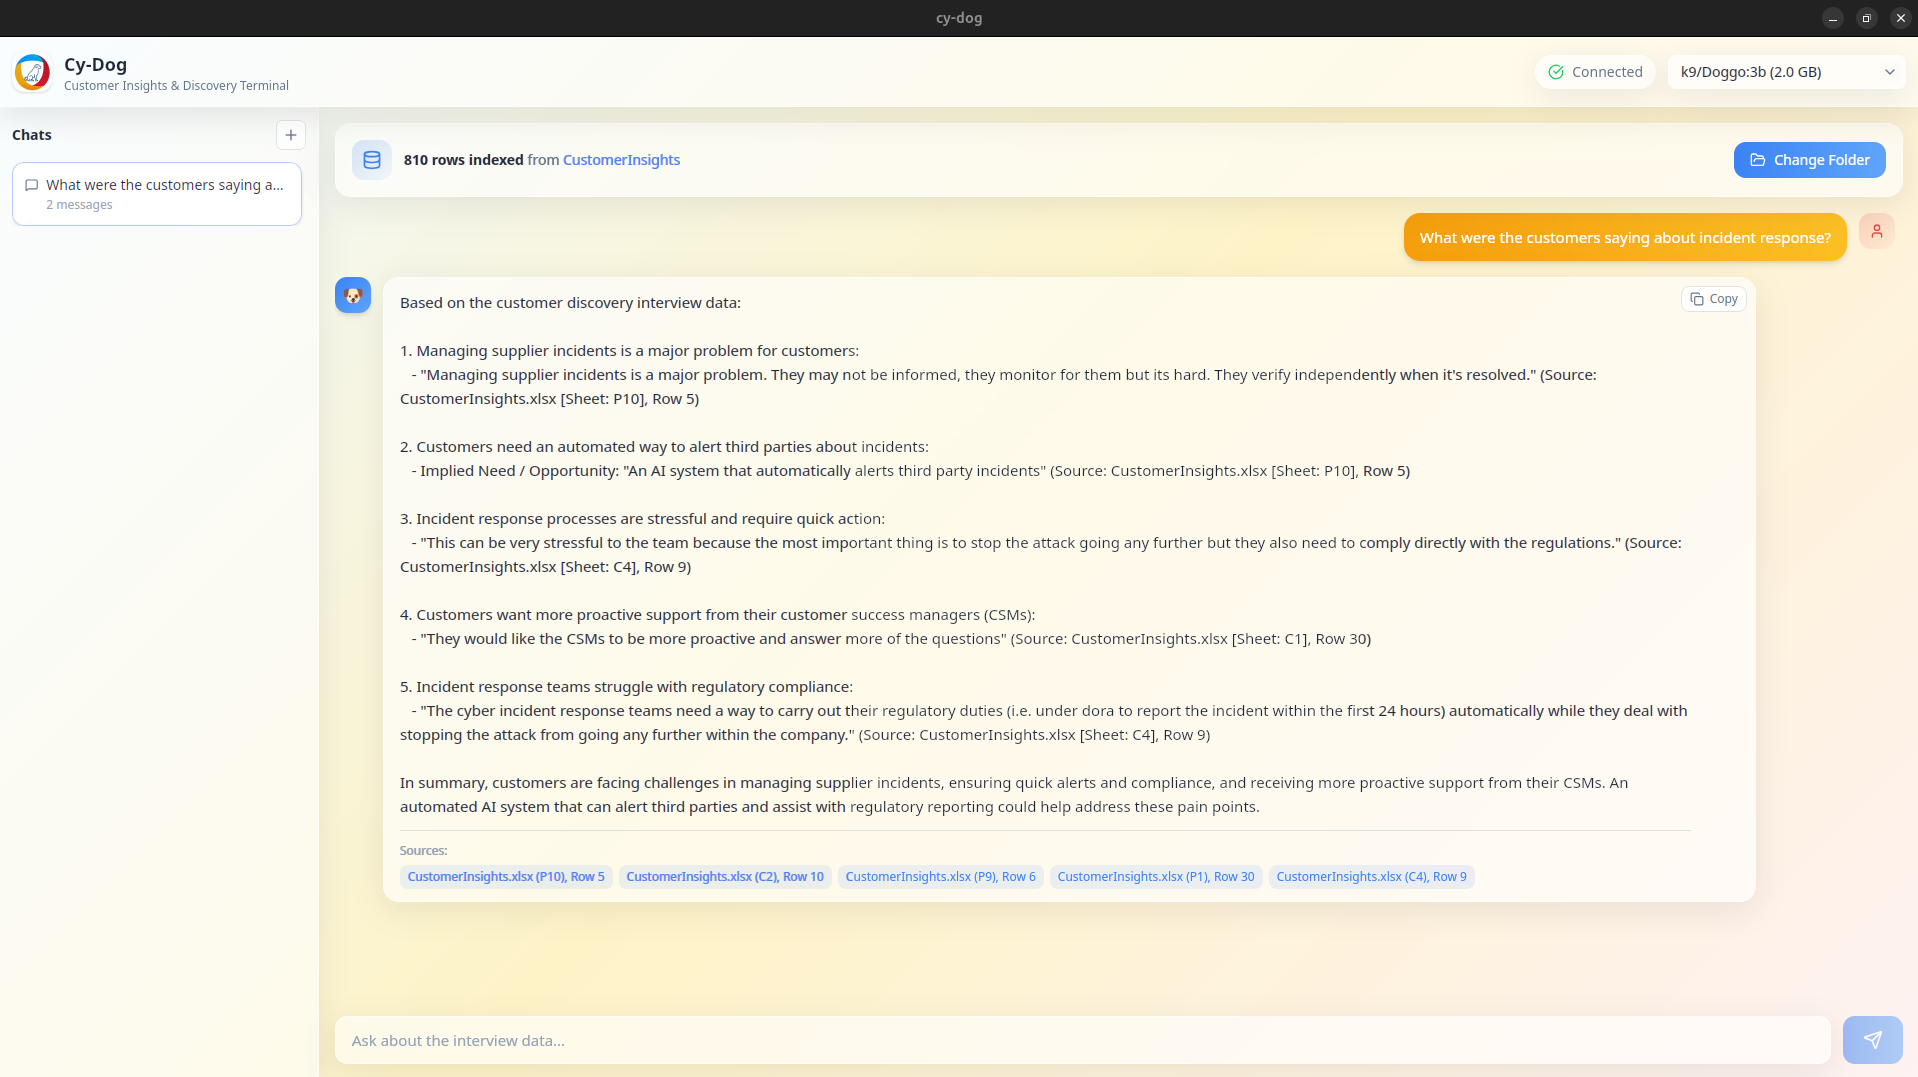The width and height of the screenshot is (1918, 1077).
Task: Click the Change Folder button
Action: click(x=1809, y=160)
